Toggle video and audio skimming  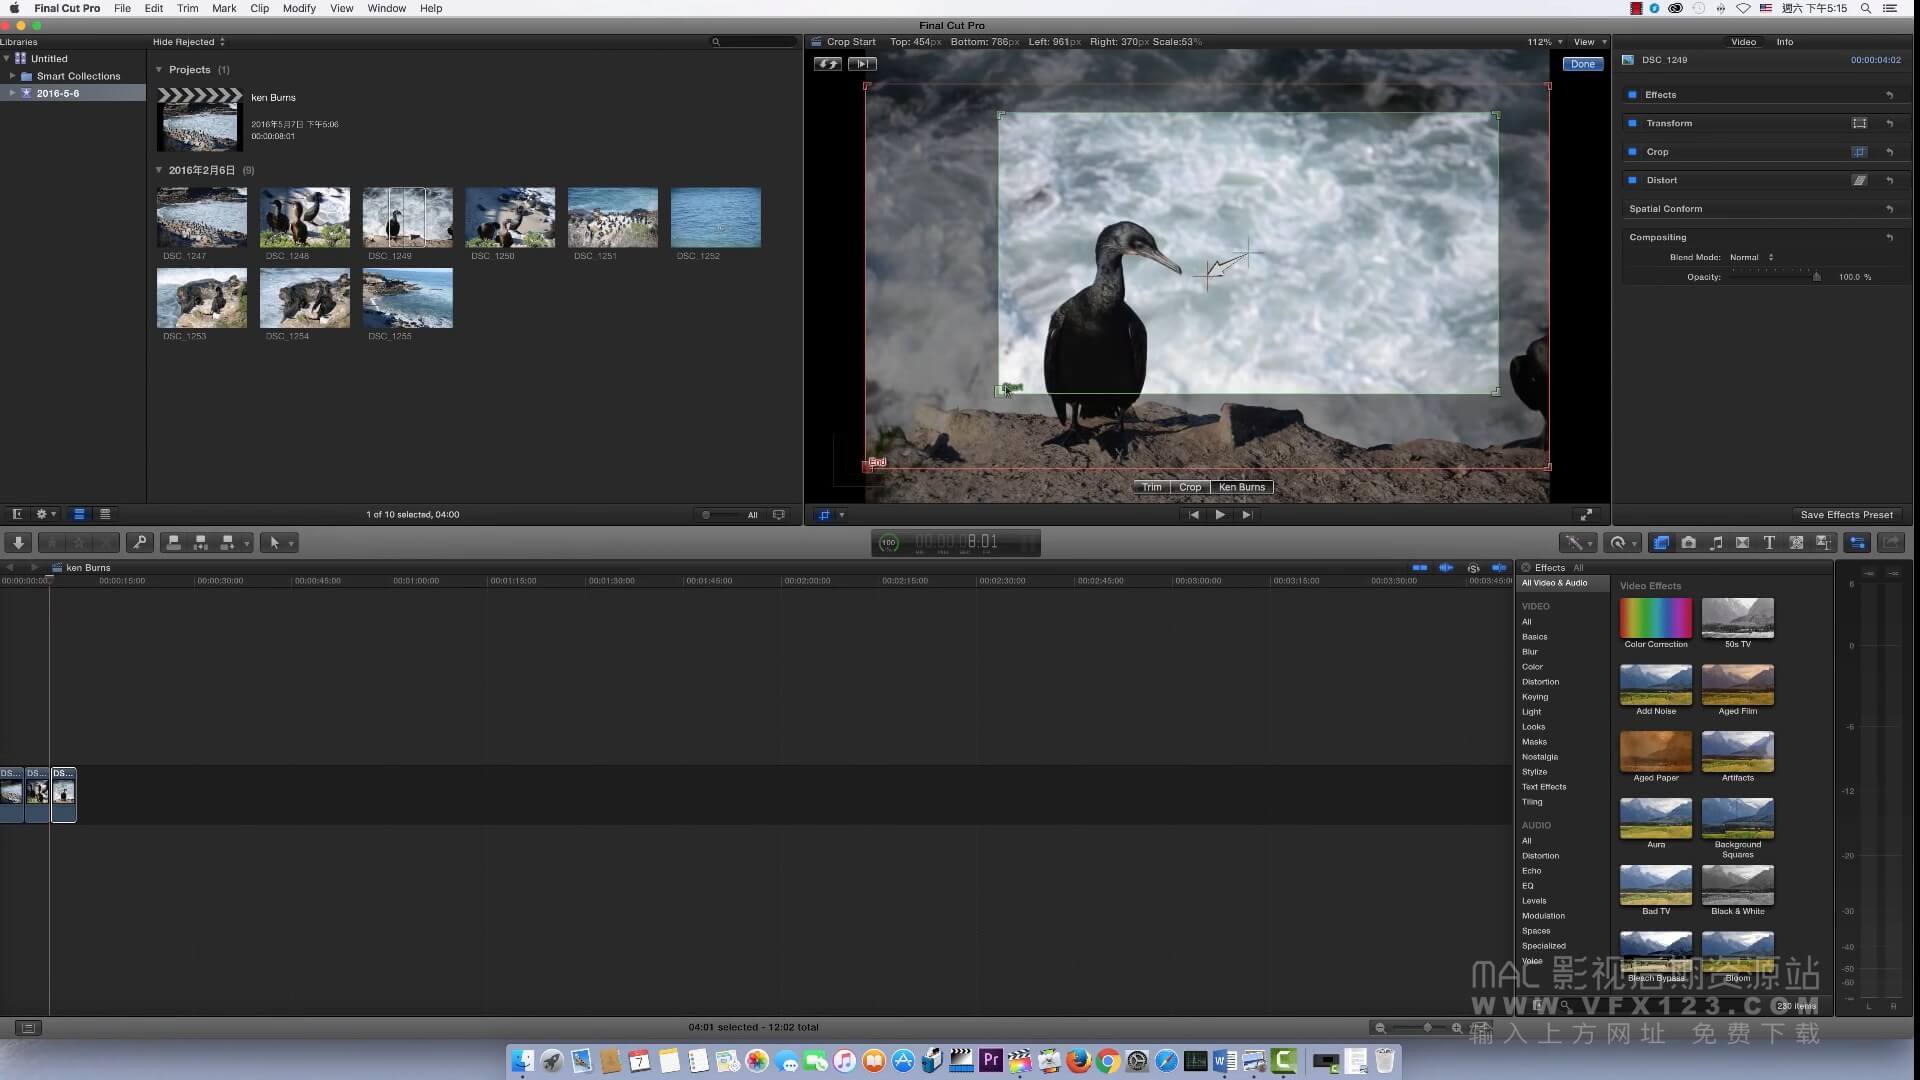tap(1419, 568)
